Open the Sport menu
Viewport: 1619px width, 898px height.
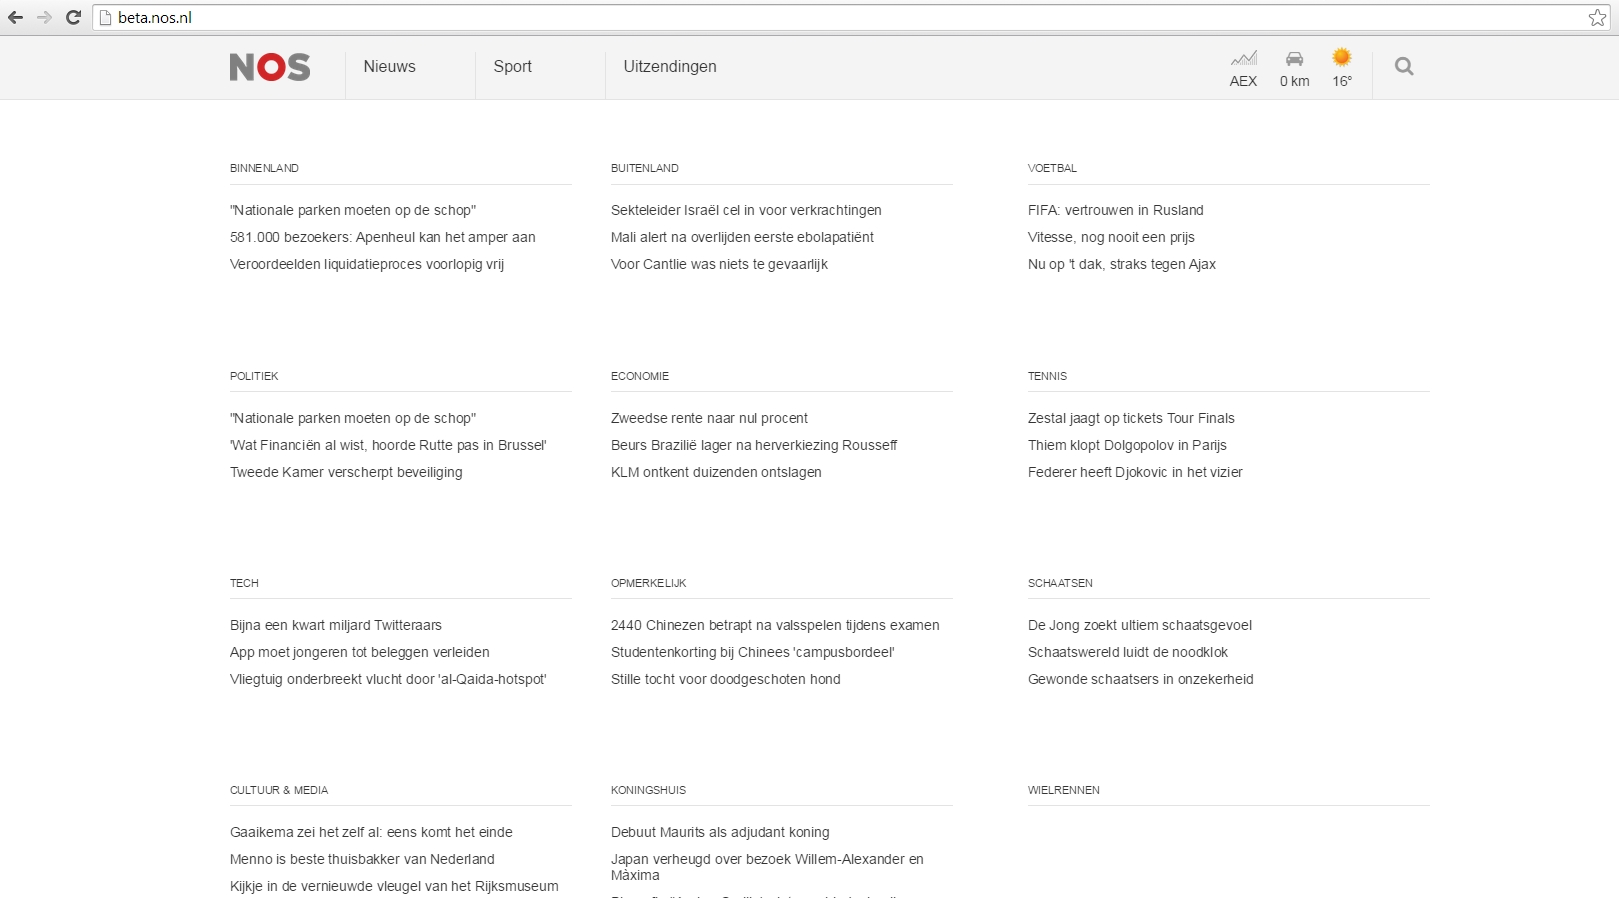pyautogui.click(x=512, y=67)
